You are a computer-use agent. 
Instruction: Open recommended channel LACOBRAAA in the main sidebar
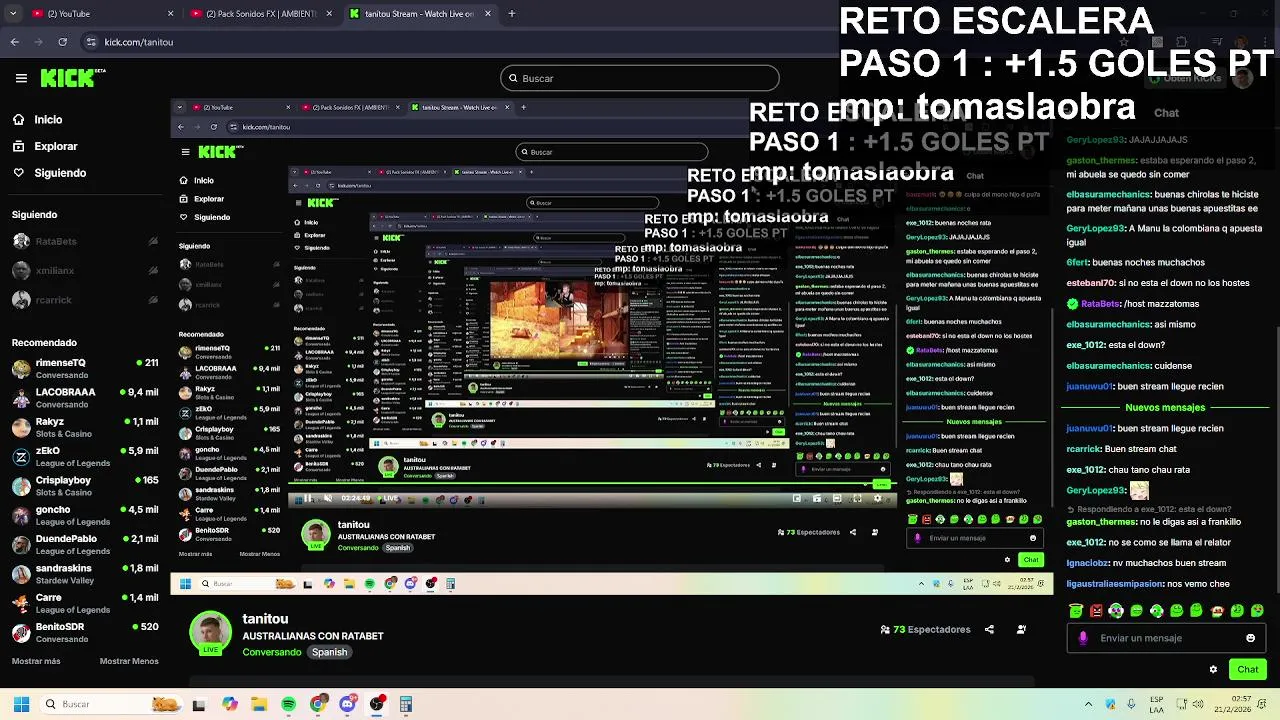click(x=84, y=398)
